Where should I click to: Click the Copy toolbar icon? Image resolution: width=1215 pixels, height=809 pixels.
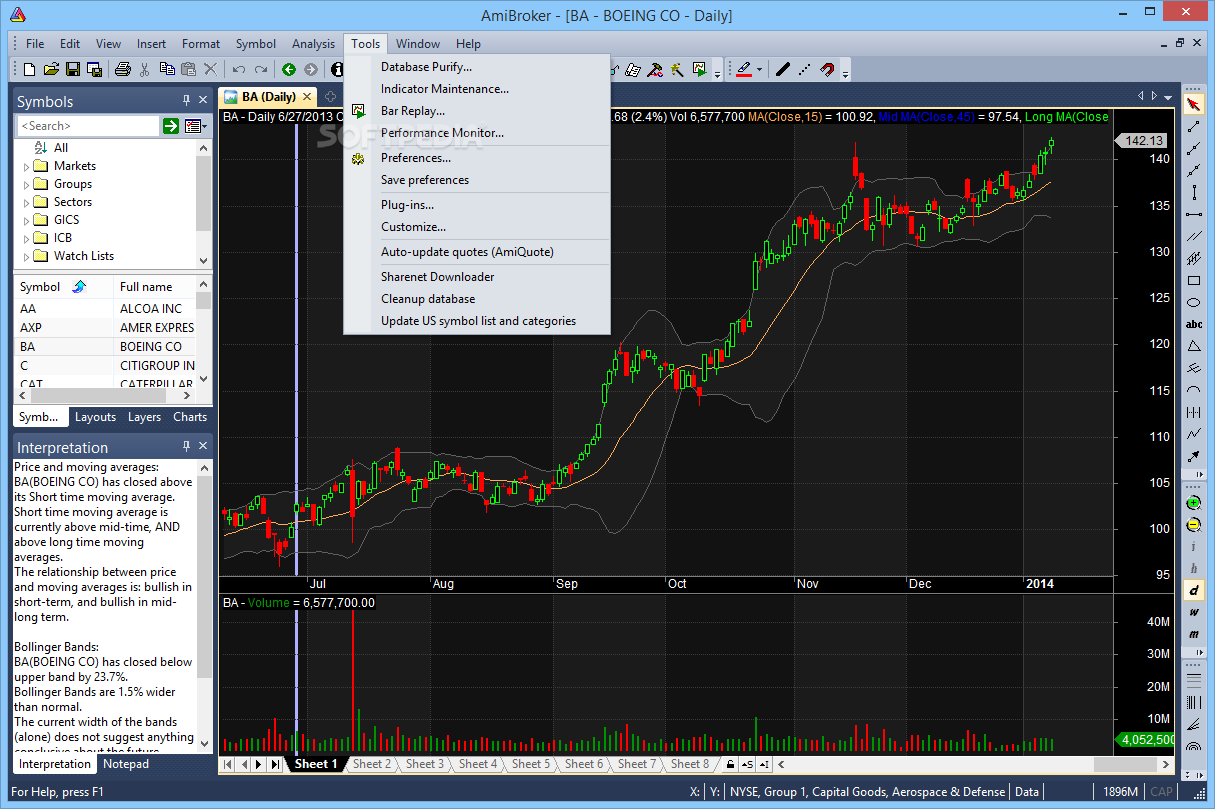tap(166, 69)
